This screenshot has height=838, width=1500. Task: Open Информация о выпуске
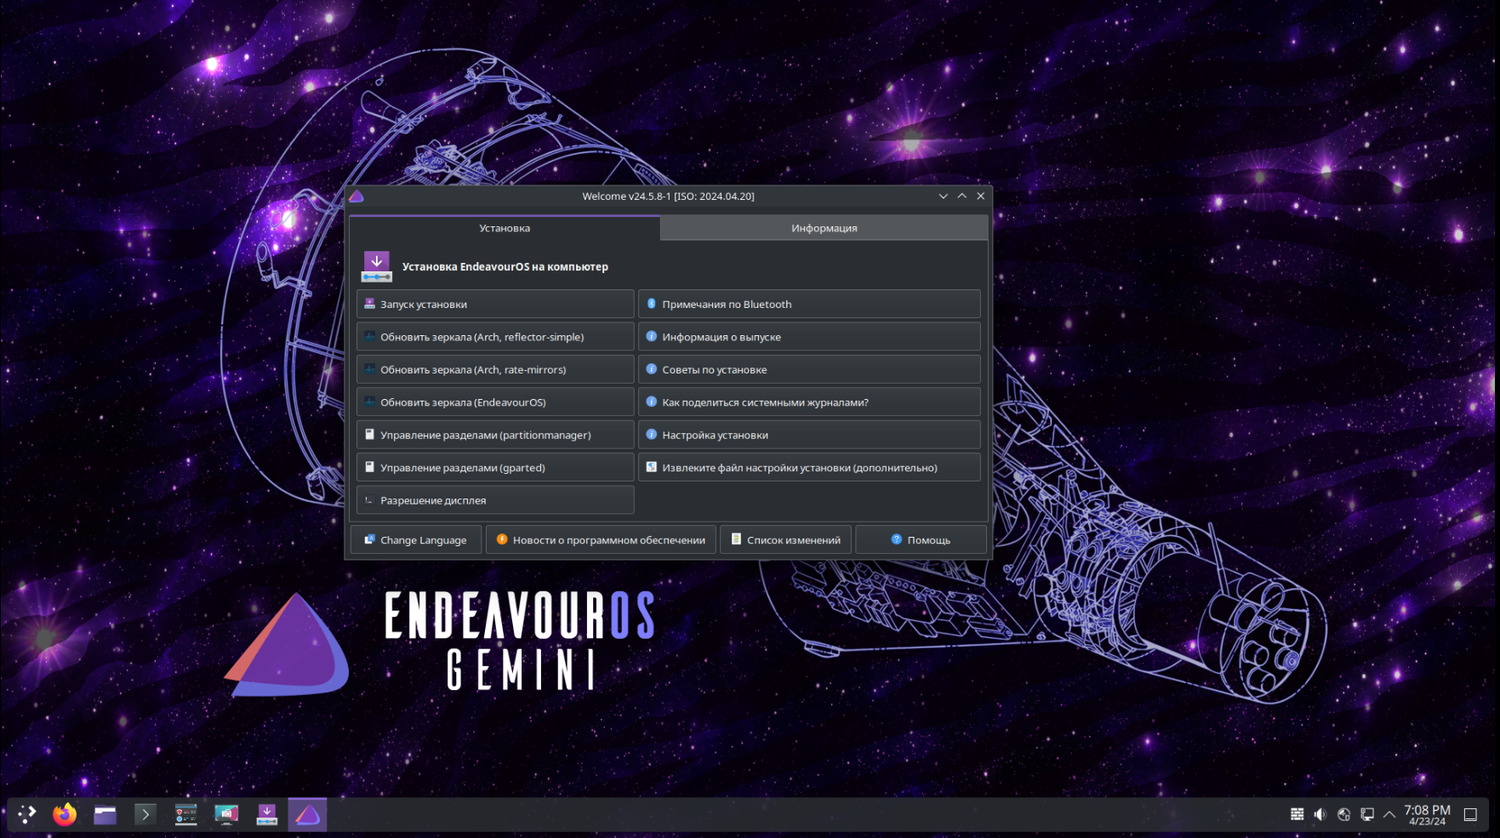click(x=809, y=337)
